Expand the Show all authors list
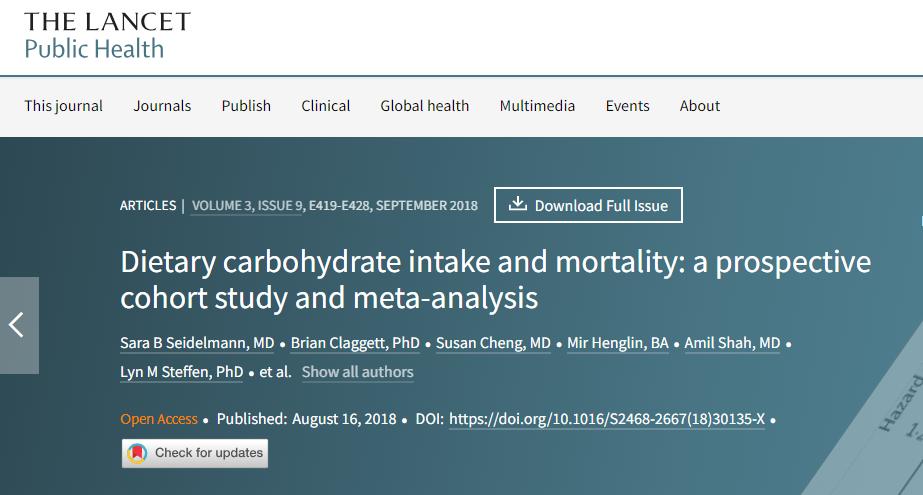Screen dimensions: 923x495 pos(357,372)
